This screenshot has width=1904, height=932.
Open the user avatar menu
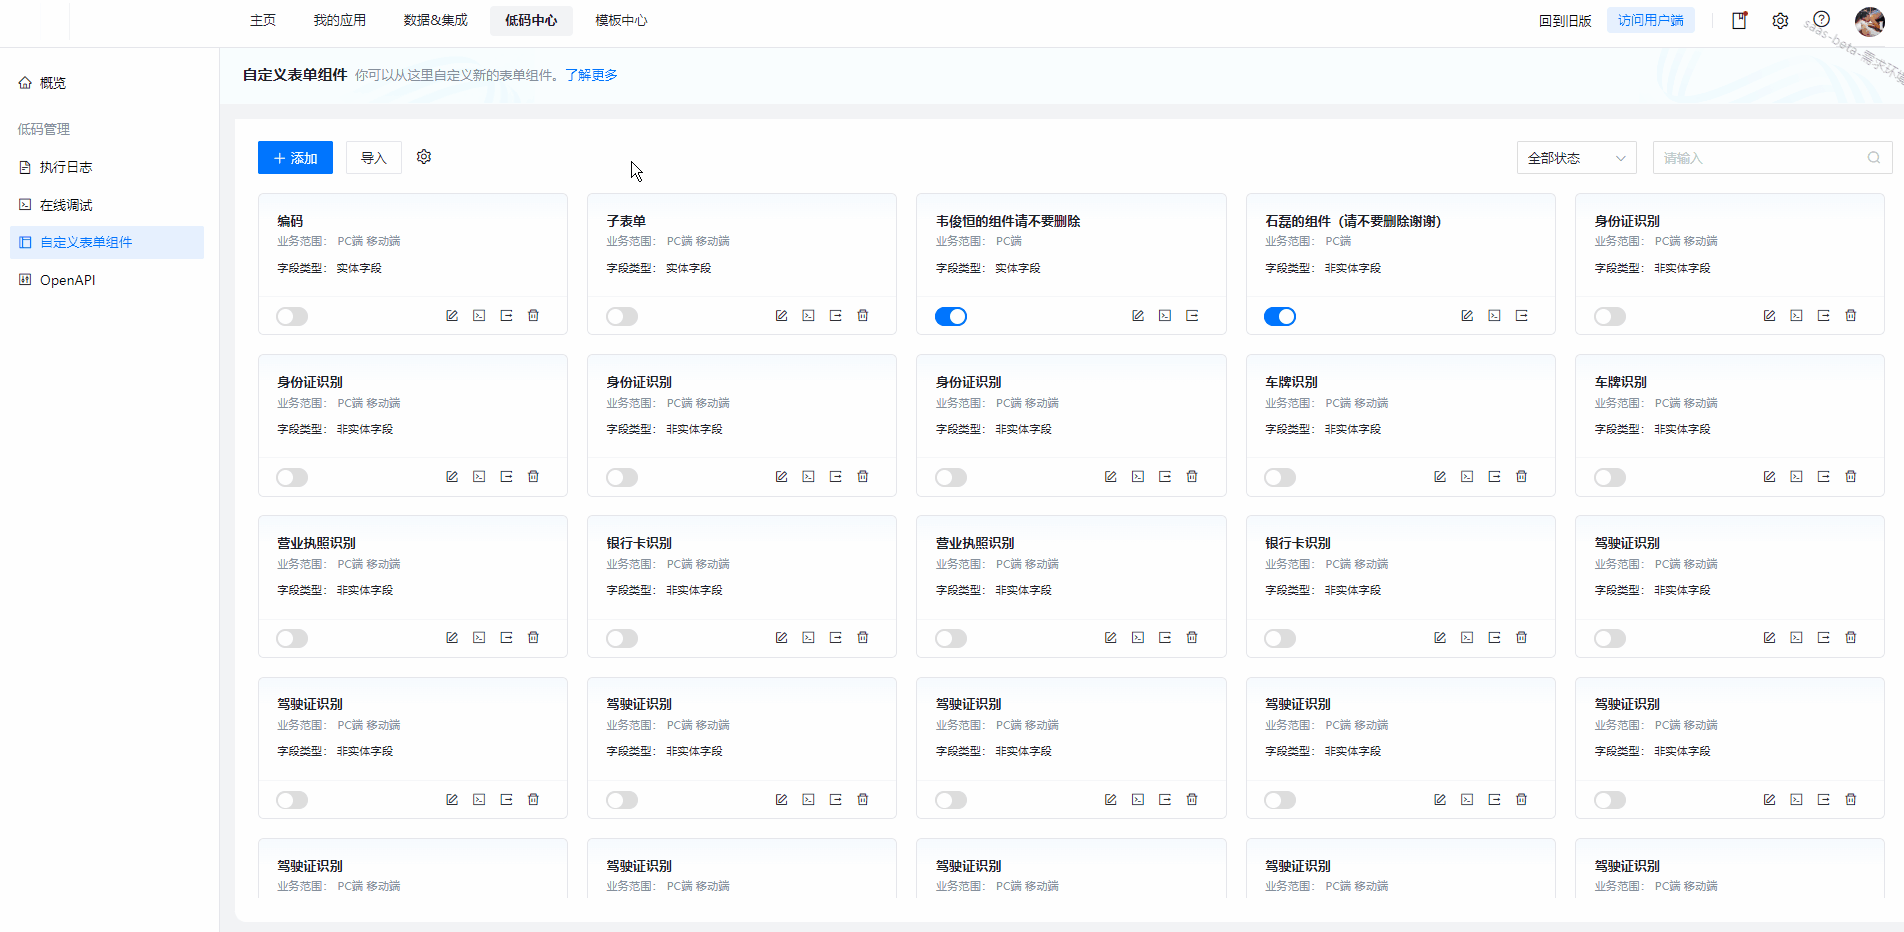[x=1869, y=21]
